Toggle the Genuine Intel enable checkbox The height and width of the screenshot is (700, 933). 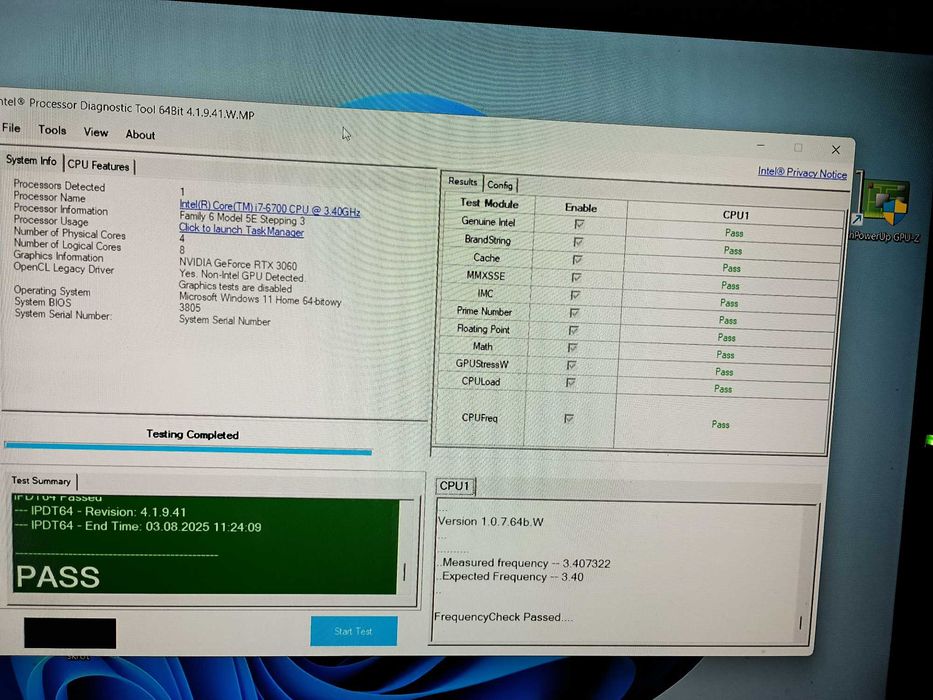578,224
